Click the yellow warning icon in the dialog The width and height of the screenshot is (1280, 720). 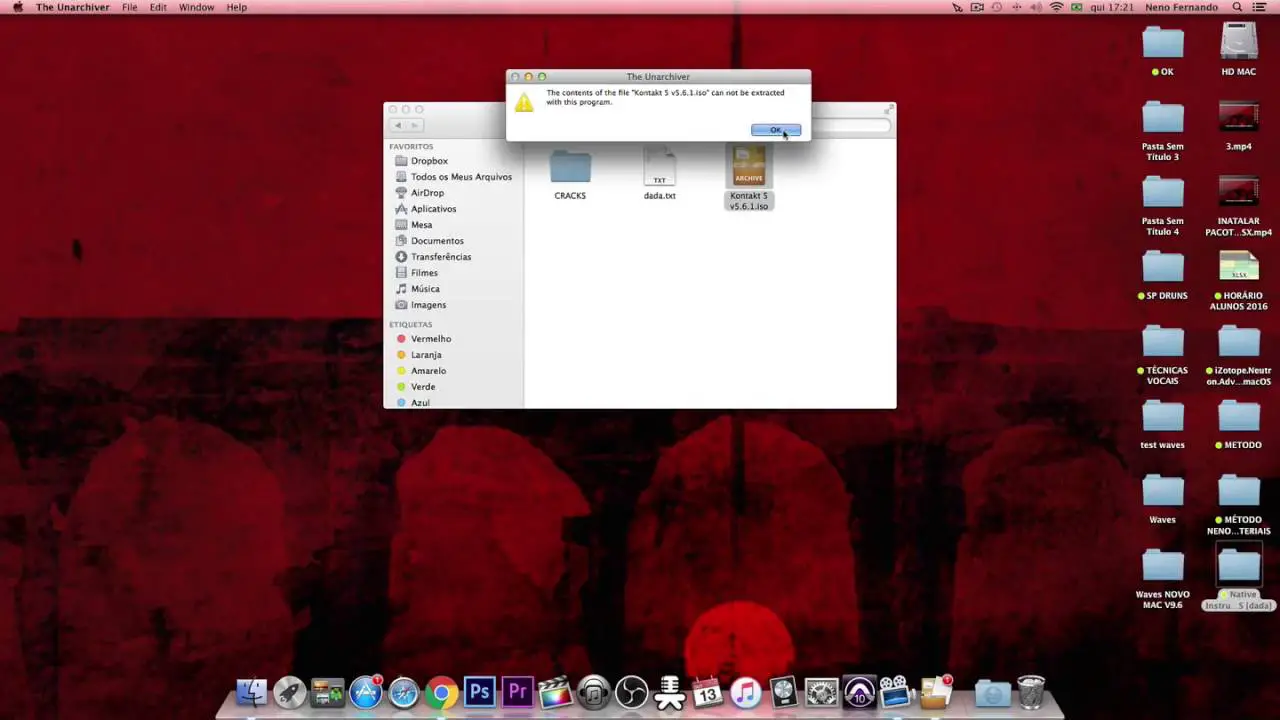point(524,102)
